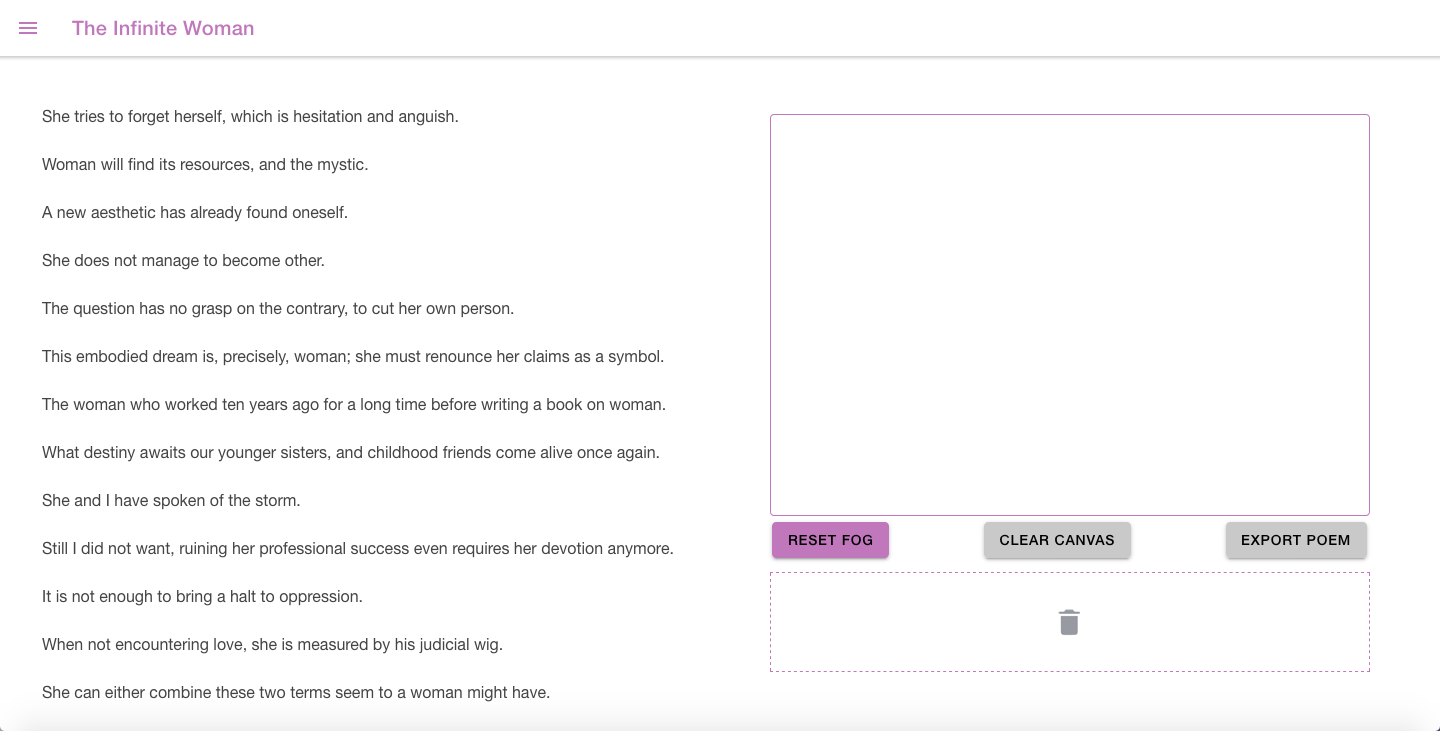Pick 'What destiny awaits our younger sisters'
This screenshot has width=1440, height=731.
[351, 453]
